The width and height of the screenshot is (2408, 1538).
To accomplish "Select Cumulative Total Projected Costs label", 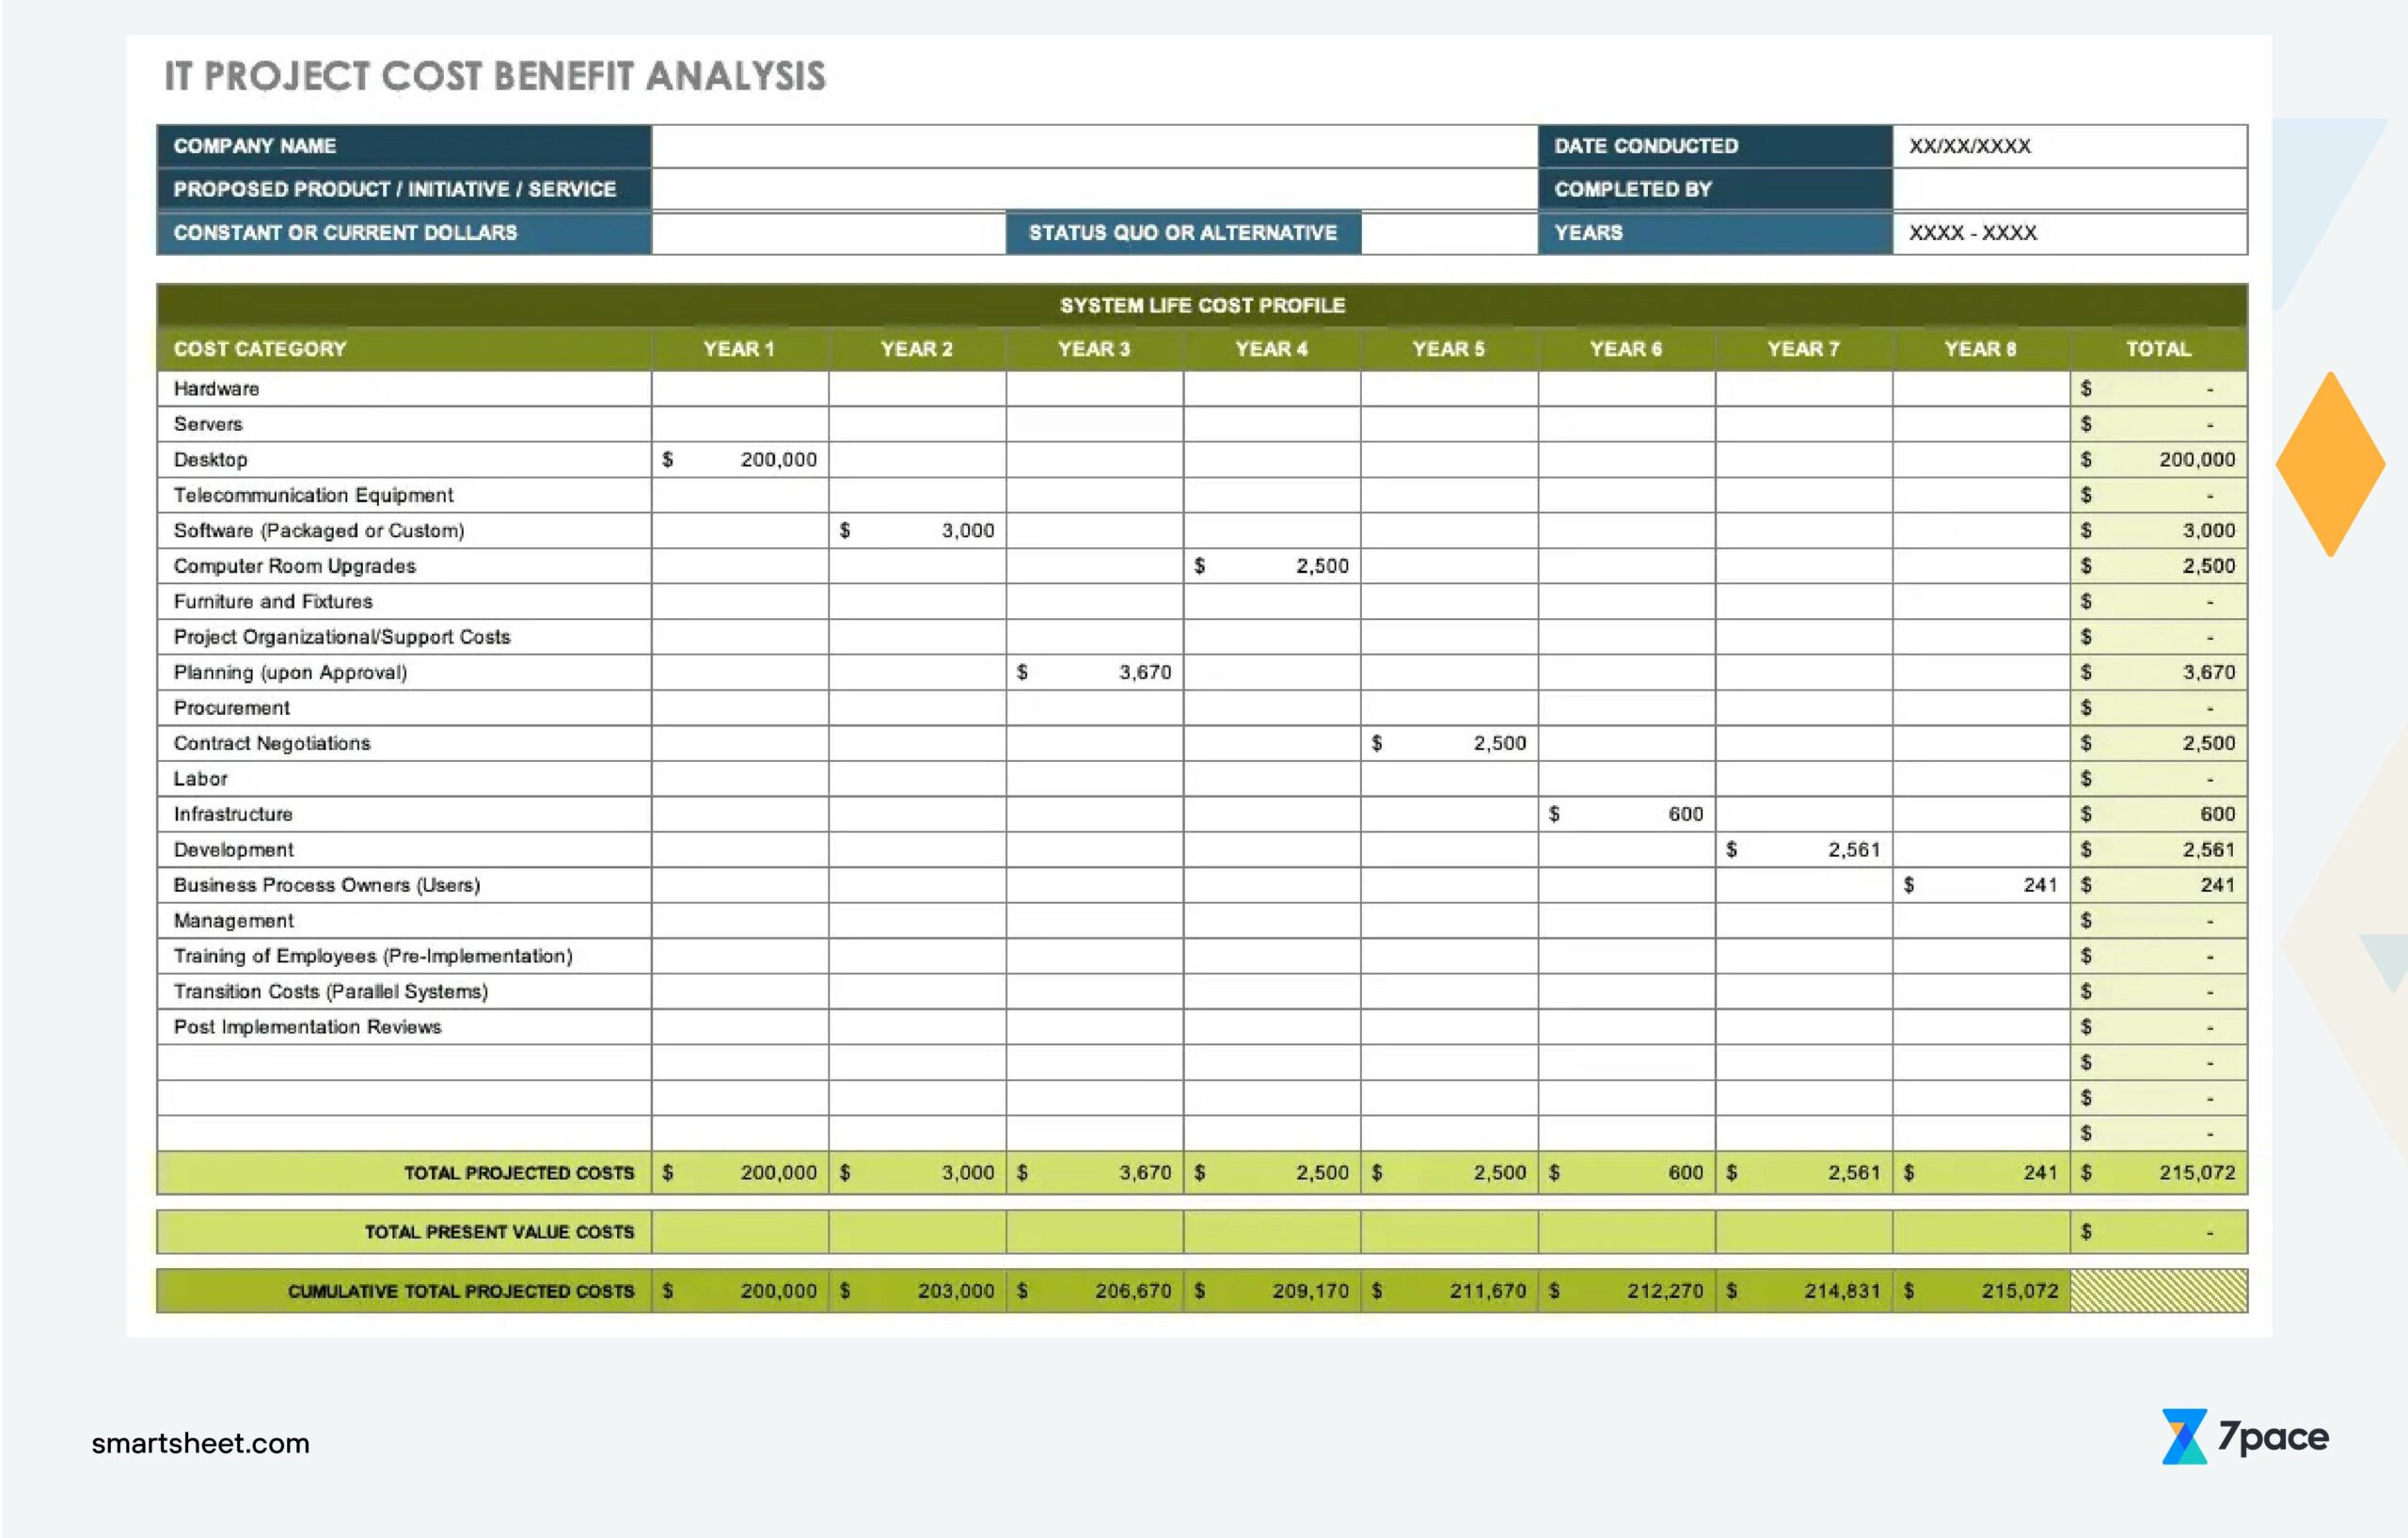I will point(461,1291).
